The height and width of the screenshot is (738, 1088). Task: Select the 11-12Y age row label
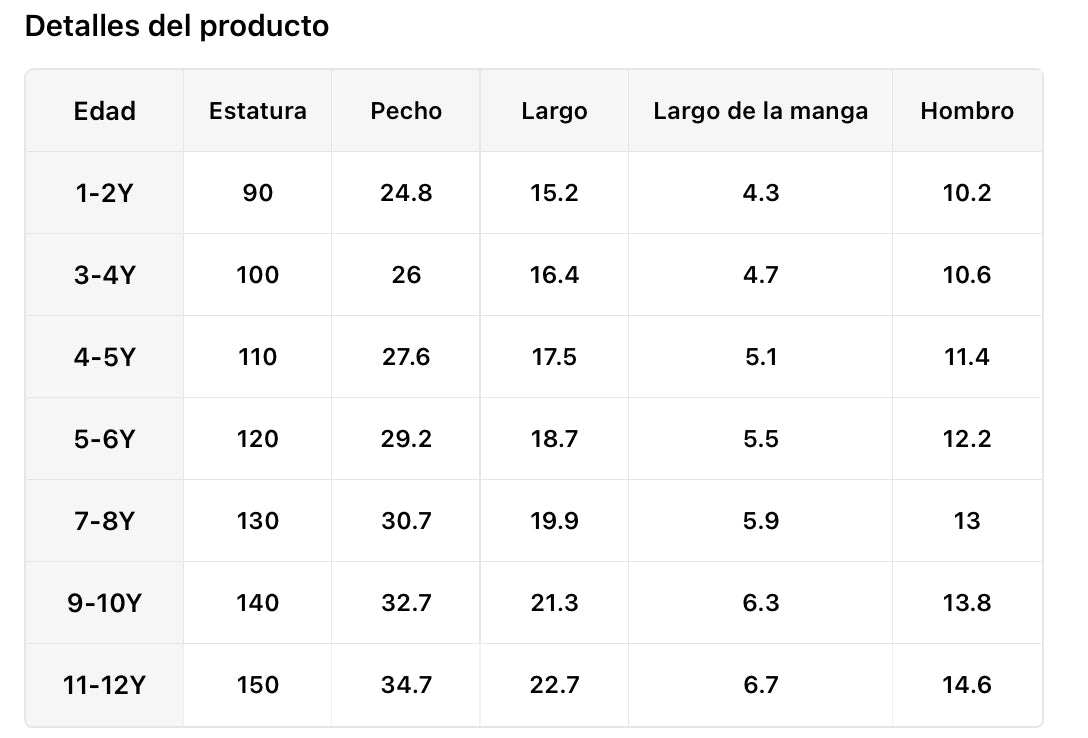point(105,685)
